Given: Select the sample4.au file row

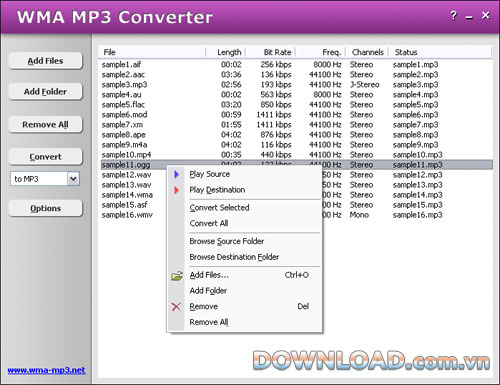Looking at the screenshot, I should tap(296, 95).
